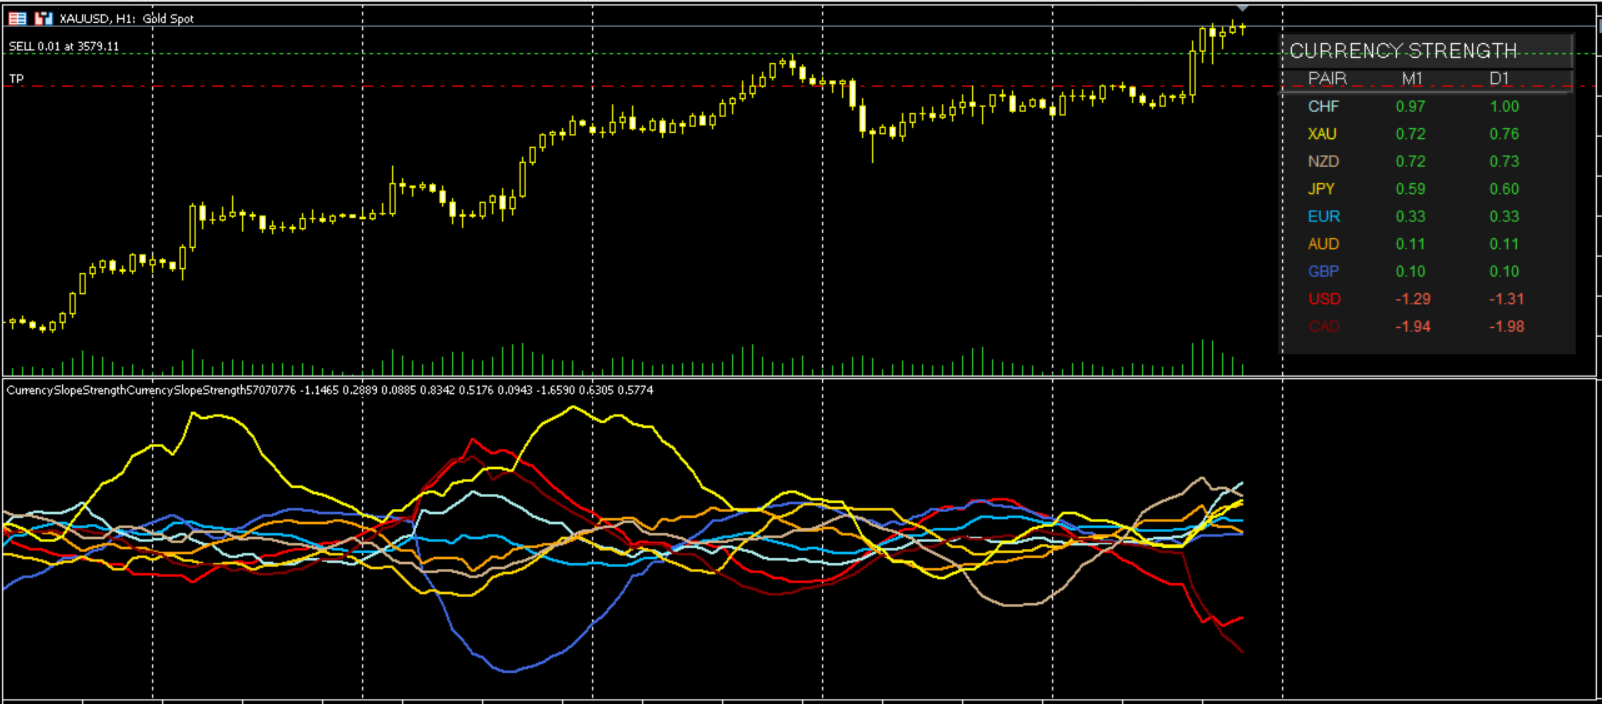Click CAD D1 value -1.98
Screen dimensions: 1602x704
pyautogui.click(x=1506, y=326)
